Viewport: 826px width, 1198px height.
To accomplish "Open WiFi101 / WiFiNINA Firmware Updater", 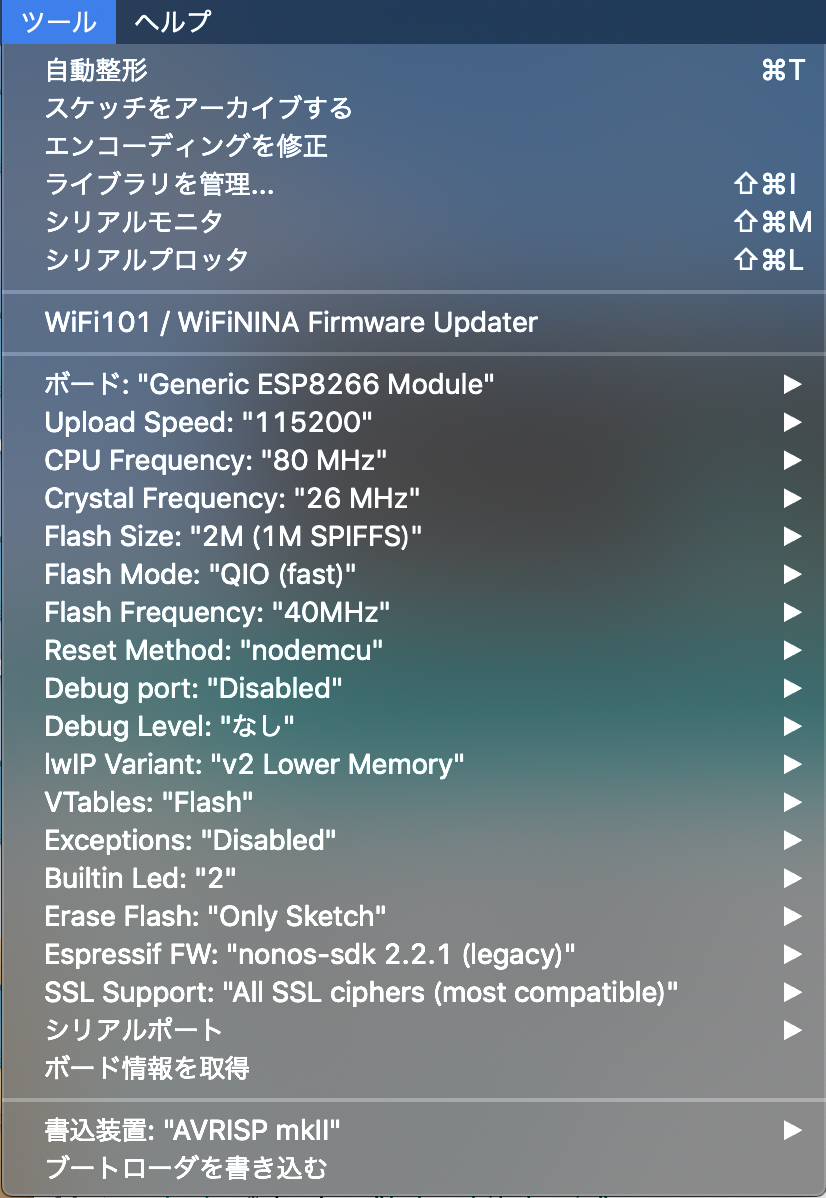I will click(291, 322).
